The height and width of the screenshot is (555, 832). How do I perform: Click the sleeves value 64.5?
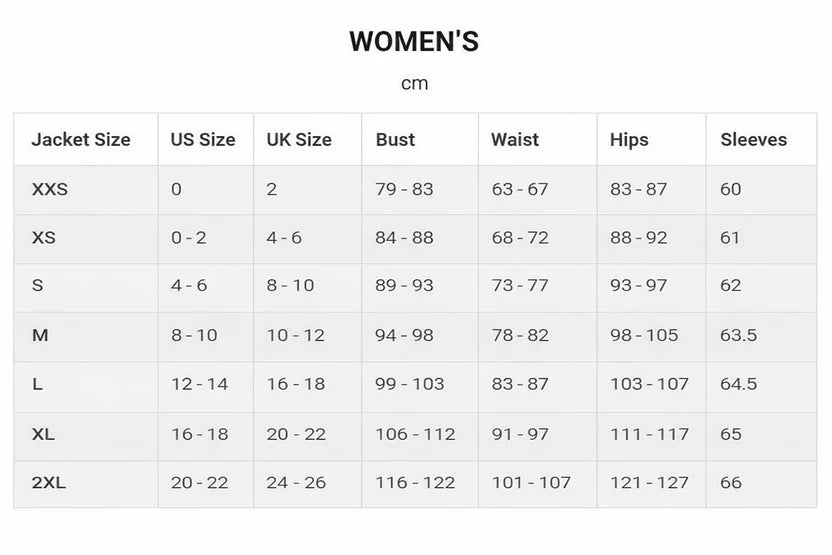739,385
